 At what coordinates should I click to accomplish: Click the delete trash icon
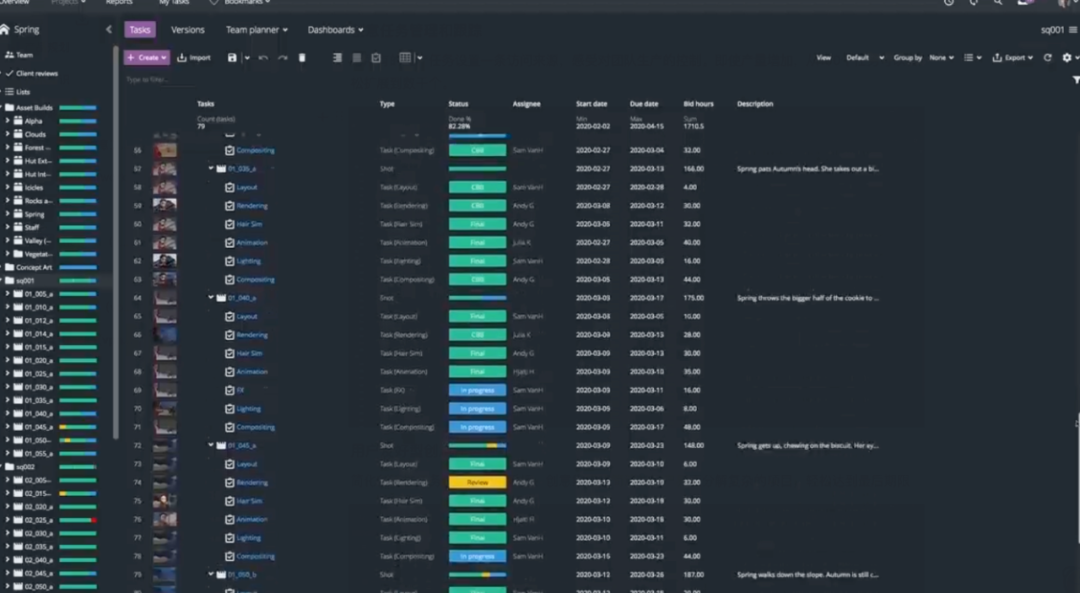302,58
